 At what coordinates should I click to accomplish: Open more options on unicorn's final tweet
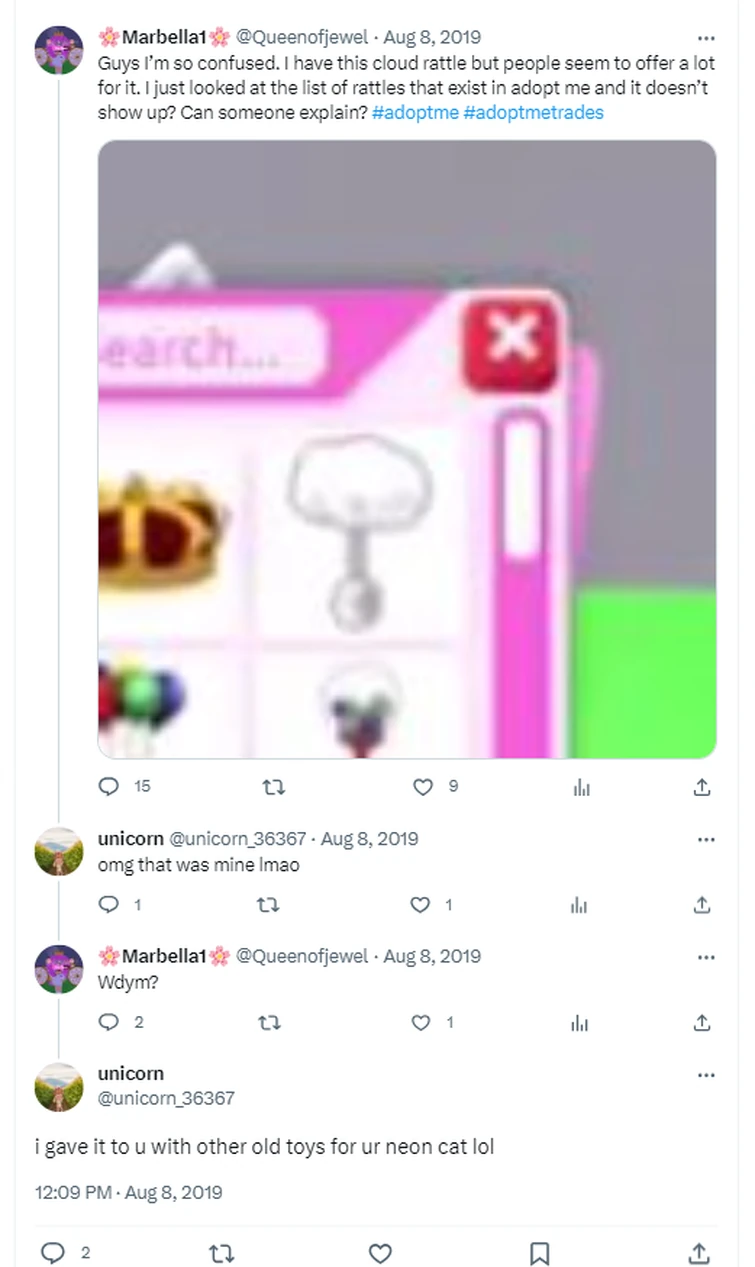tap(706, 1075)
